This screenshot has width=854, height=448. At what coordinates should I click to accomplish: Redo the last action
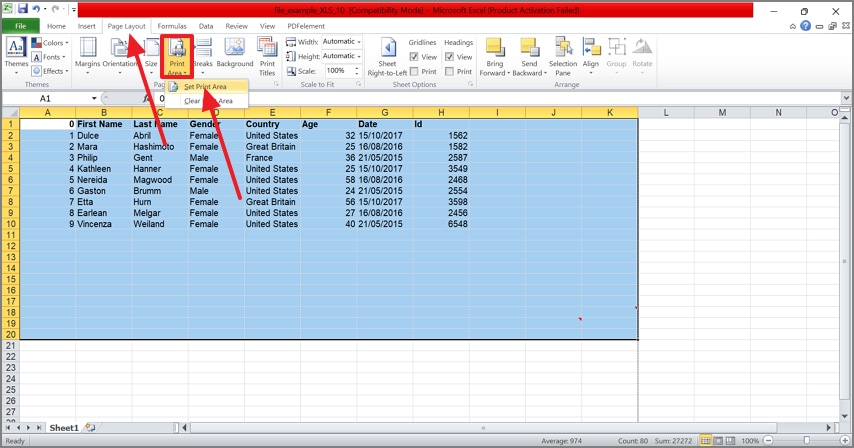point(55,9)
